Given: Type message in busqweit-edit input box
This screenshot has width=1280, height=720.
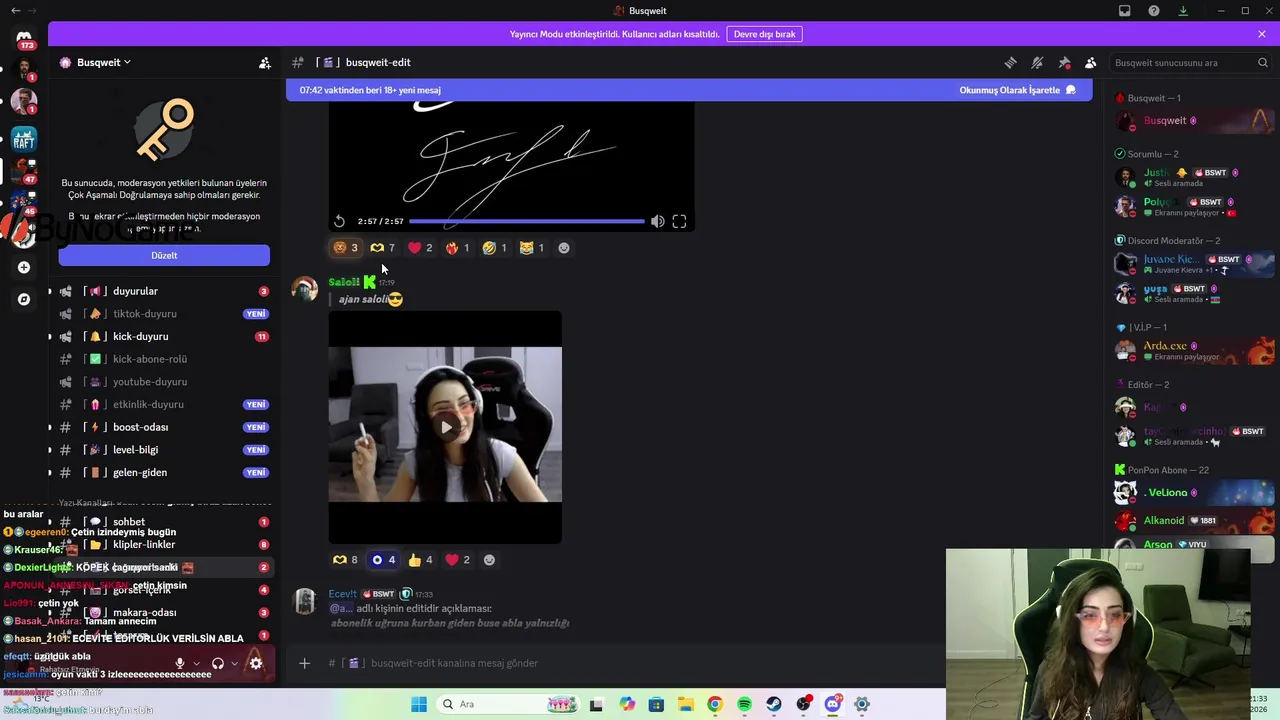Looking at the screenshot, I should click(x=640, y=663).
